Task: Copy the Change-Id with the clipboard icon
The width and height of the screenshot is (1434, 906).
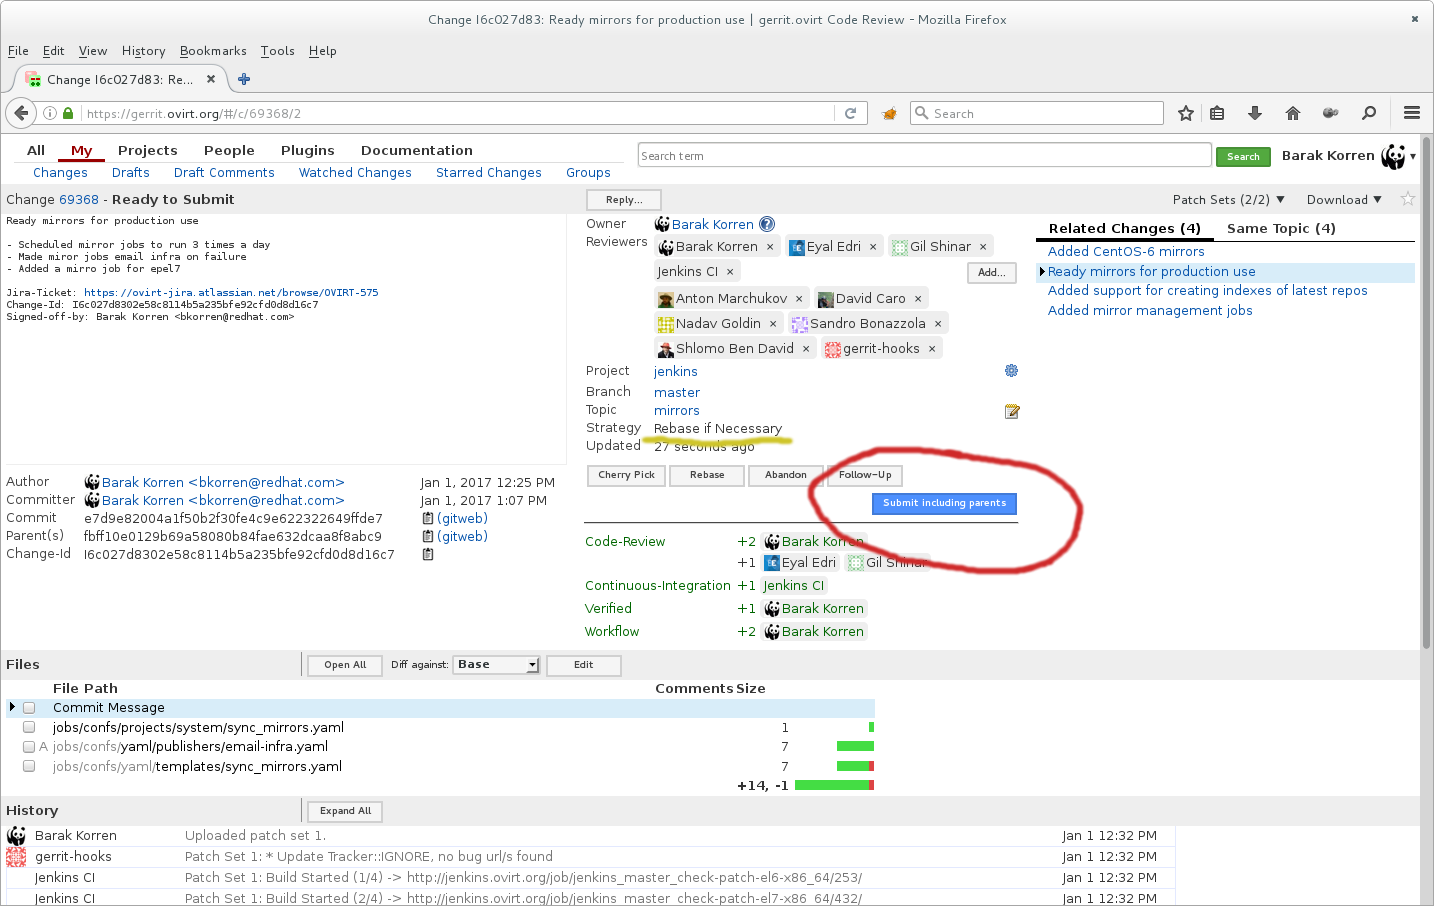Action: click(428, 554)
